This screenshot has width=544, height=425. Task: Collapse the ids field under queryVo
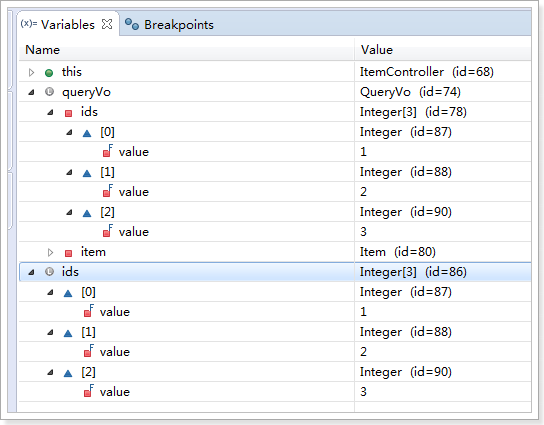tap(50, 112)
